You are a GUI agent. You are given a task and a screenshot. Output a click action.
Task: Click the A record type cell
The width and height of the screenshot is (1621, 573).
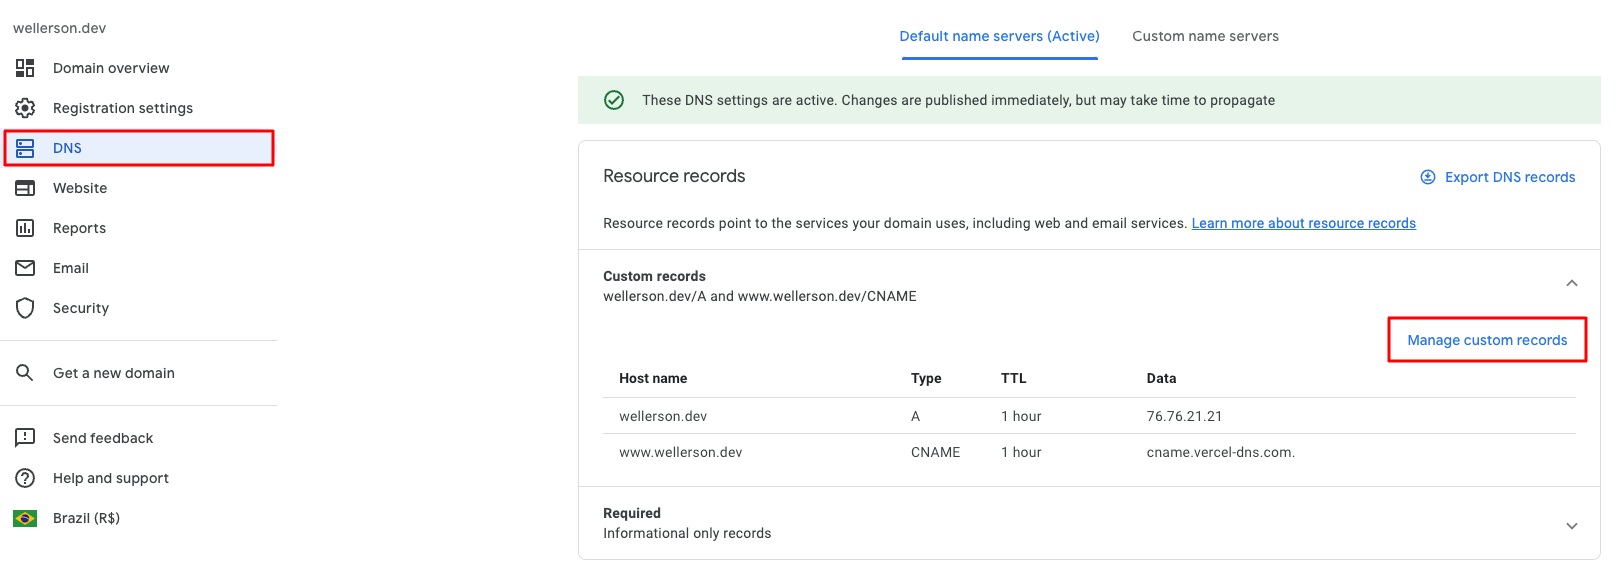[915, 416]
